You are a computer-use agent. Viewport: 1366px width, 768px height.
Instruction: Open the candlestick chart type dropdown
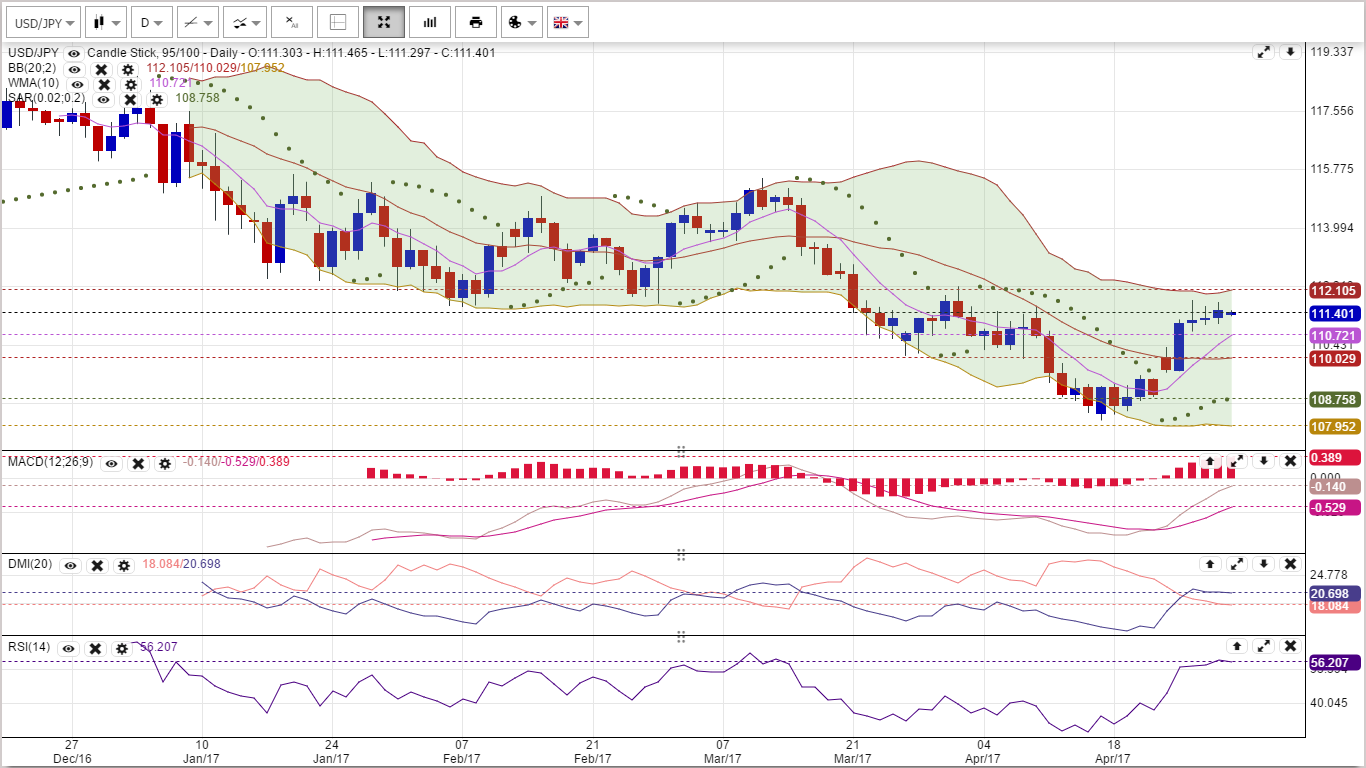(106, 22)
